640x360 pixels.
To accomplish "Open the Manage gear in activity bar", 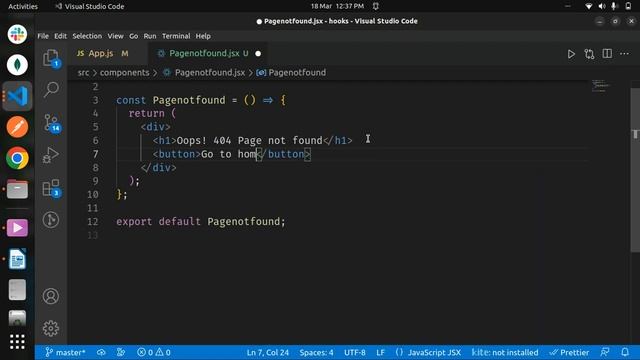I will (51, 328).
